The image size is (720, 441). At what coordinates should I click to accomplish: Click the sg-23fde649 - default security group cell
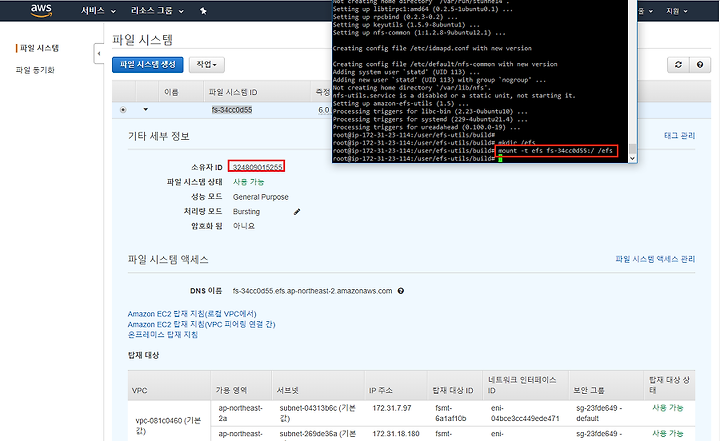click(599, 413)
